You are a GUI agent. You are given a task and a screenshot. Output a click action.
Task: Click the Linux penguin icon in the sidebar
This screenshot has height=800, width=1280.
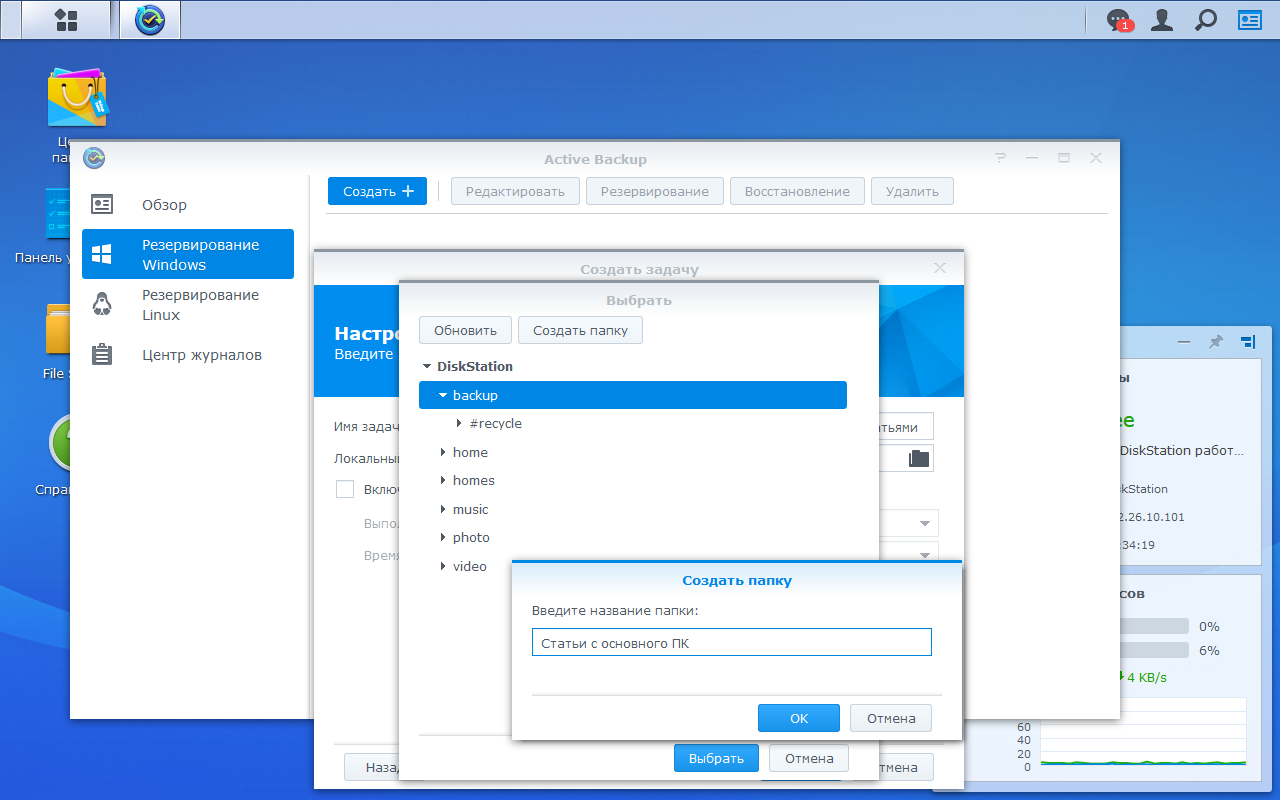pyautogui.click(x=102, y=304)
